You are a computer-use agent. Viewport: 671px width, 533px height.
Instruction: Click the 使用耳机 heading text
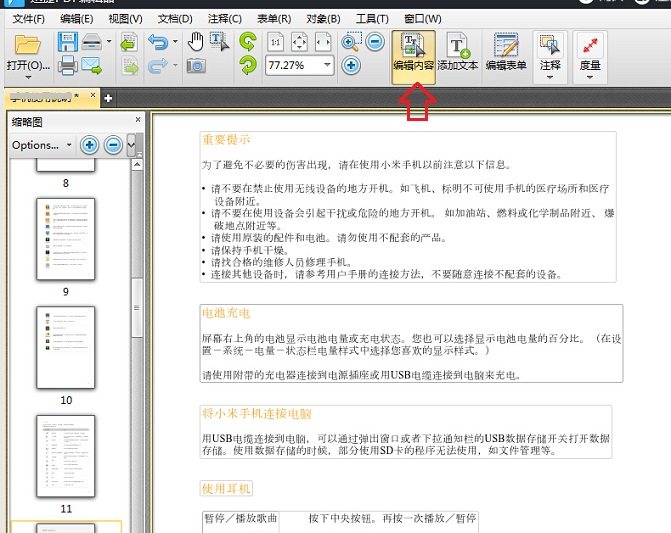click(x=226, y=489)
